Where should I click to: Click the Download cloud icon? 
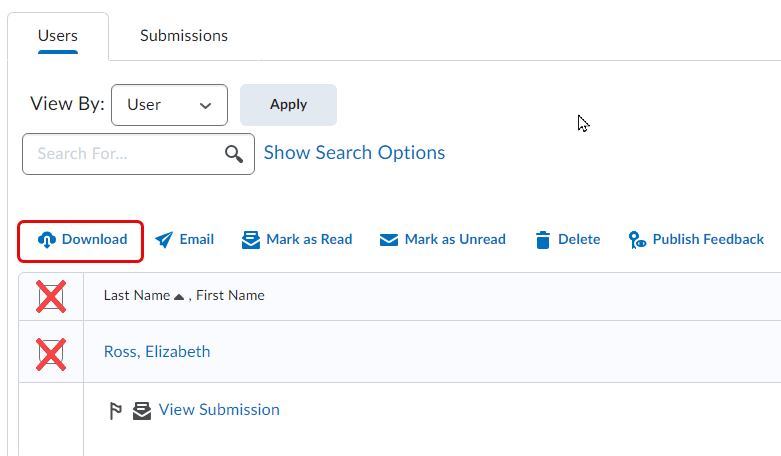(x=47, y=240)
